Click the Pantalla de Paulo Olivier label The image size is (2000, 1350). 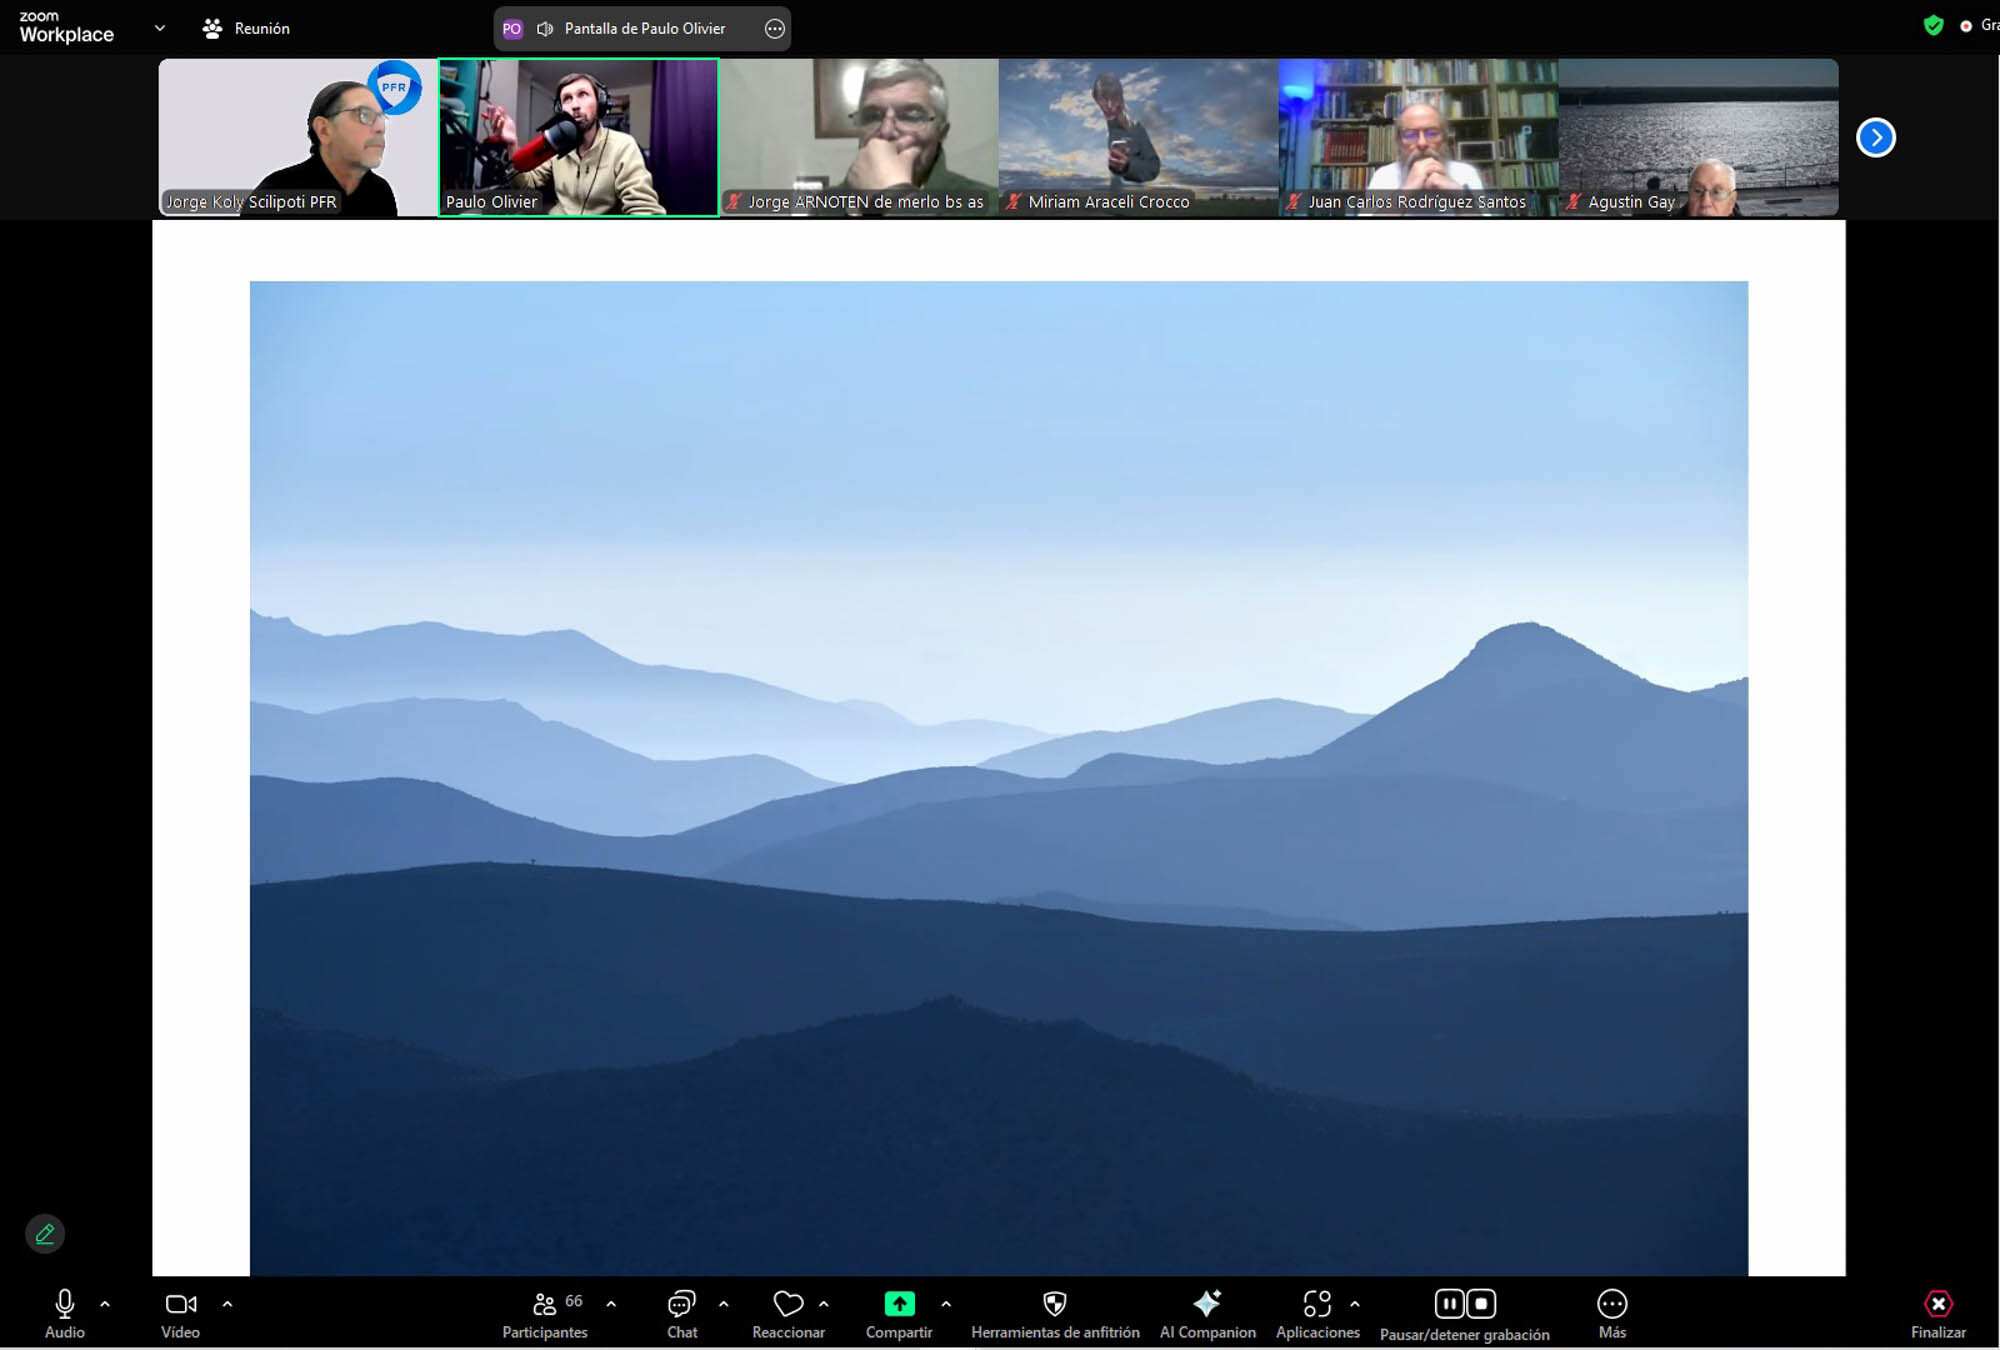(x=645, y=29)
